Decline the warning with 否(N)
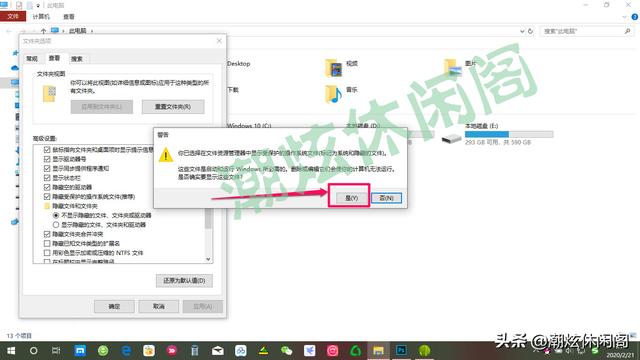Image resolution: width=640 pixels, height=360 pixels. click(386, 198)
